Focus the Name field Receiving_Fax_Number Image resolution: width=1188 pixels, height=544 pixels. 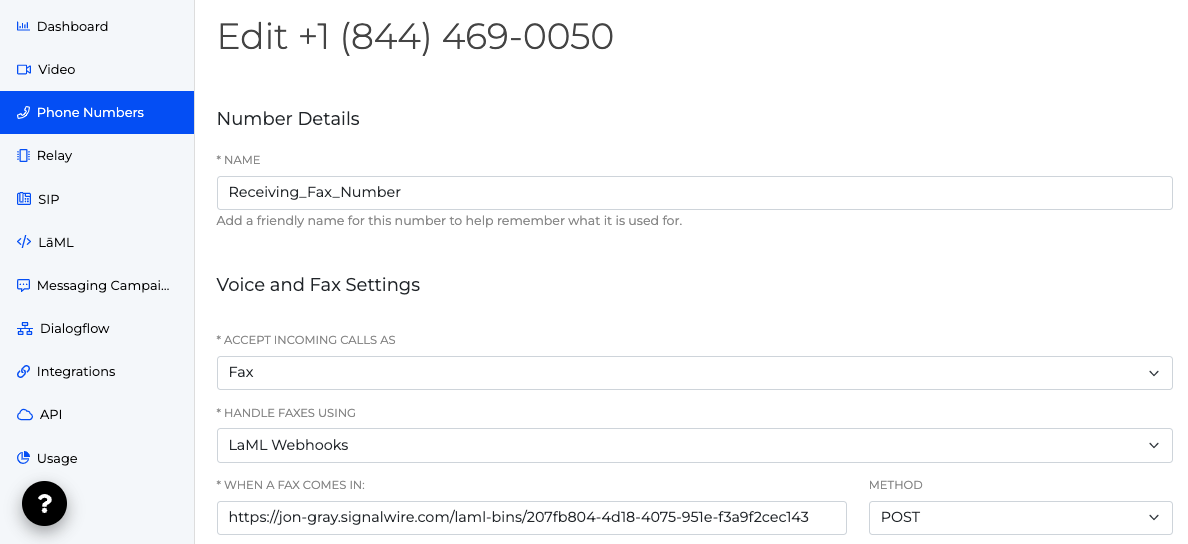(x=694, y=193)
